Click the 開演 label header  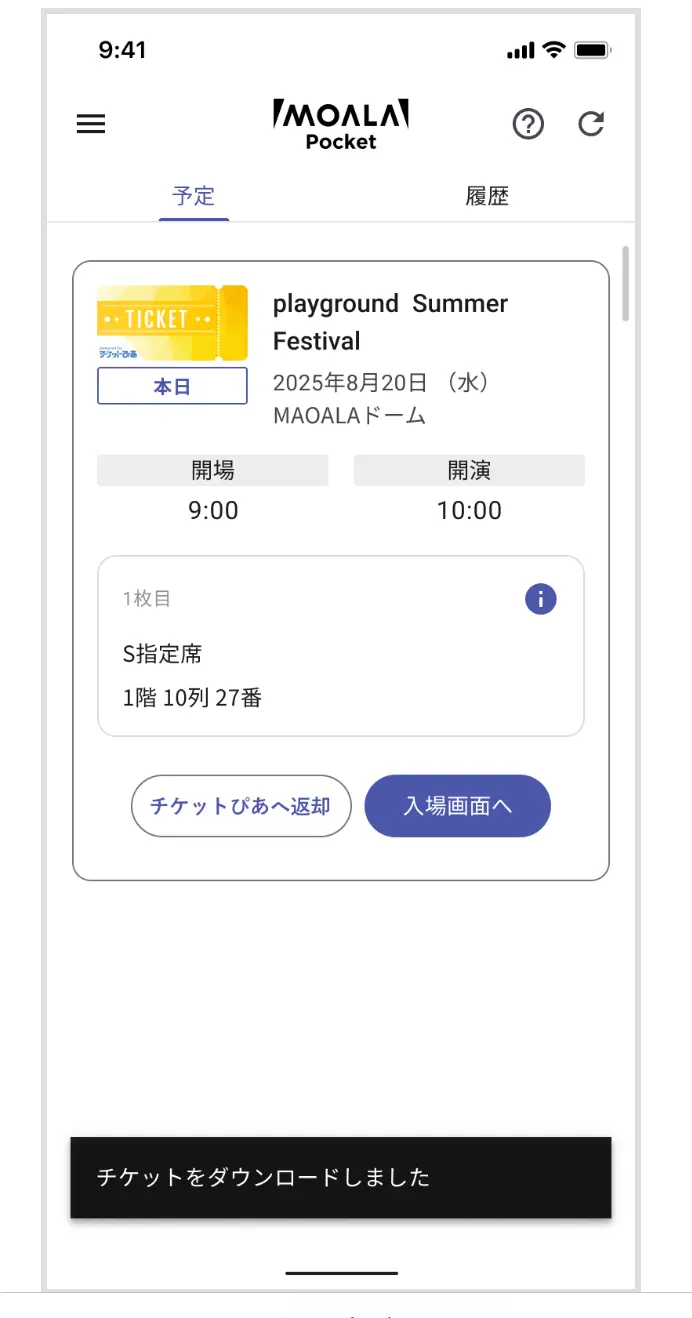(x=468, y=469)
